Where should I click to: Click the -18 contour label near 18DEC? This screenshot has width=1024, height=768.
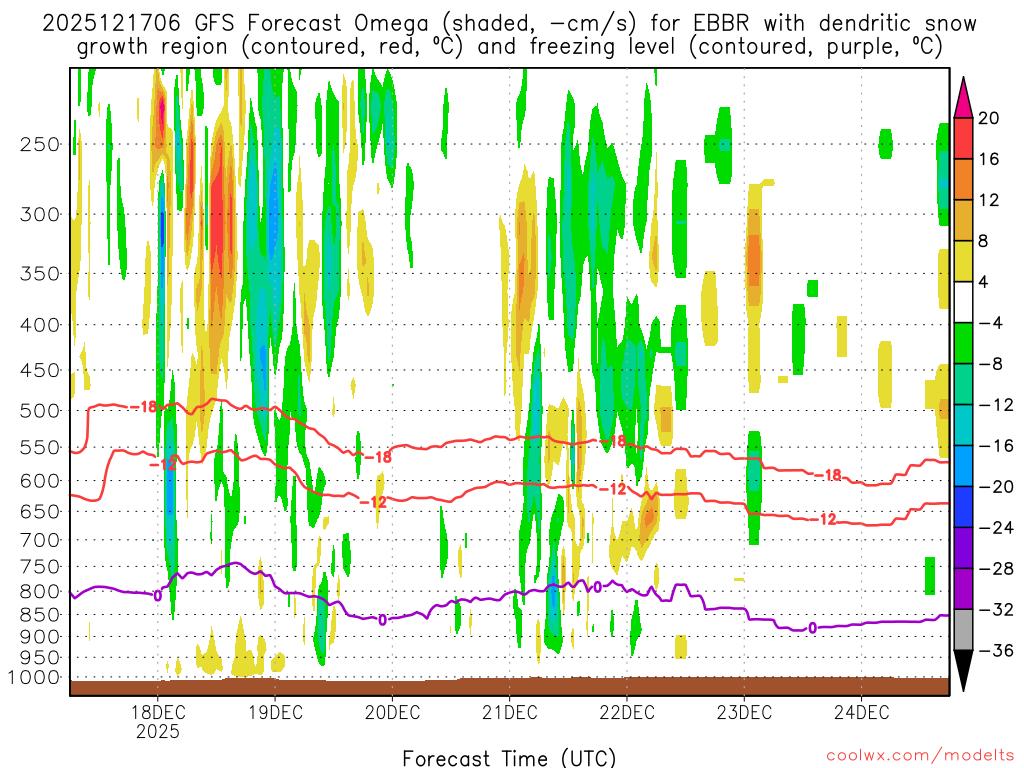[x=144, y=407]
